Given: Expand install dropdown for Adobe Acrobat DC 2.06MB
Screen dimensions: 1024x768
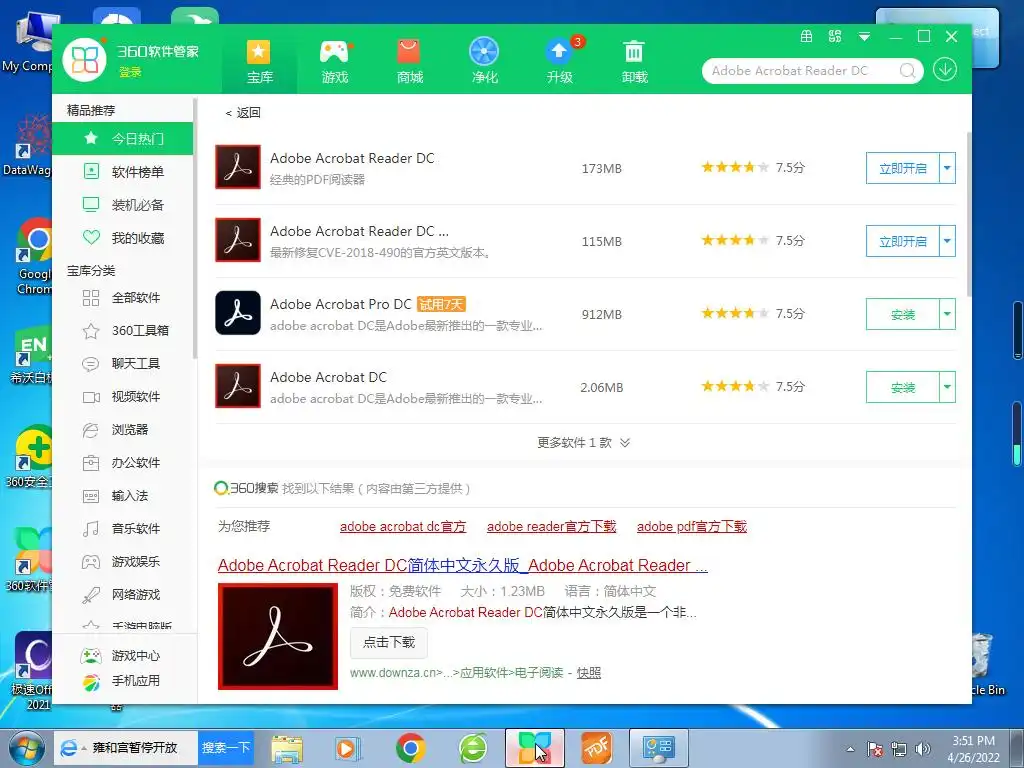Looking at the screenshot, I should click(947, 388).
